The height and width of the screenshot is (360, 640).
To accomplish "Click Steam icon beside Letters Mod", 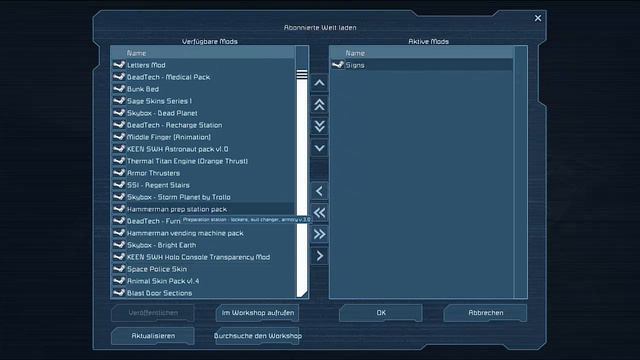I will coord(119,64).
